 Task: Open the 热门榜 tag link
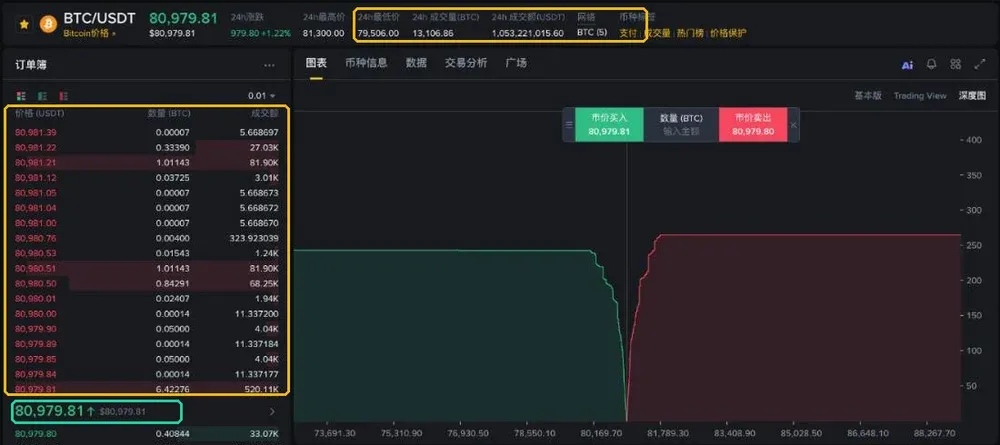[690, 33]
